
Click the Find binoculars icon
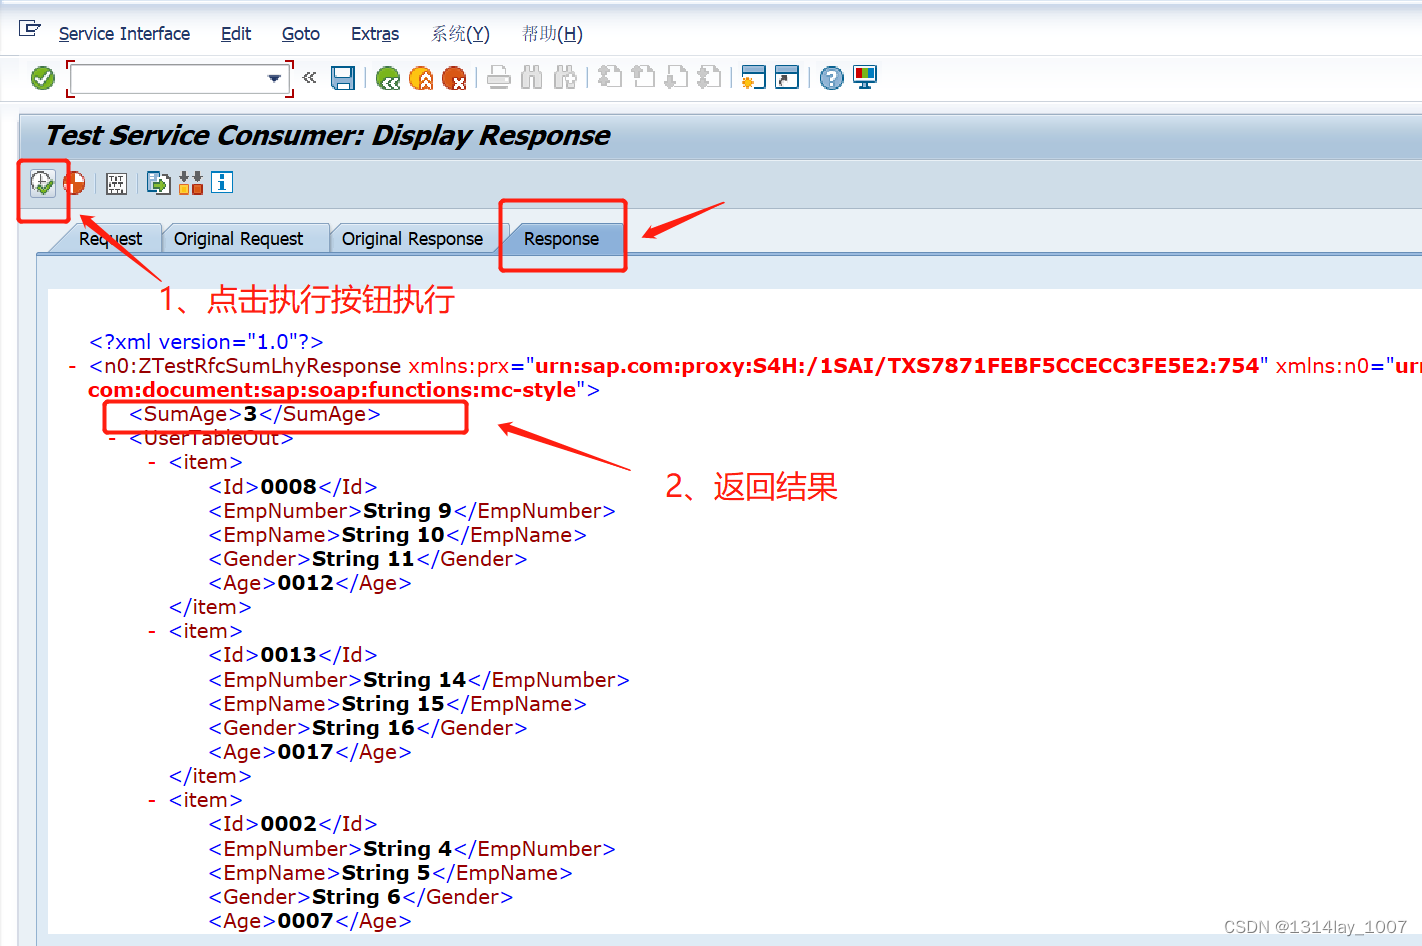[x=532, y=78]
